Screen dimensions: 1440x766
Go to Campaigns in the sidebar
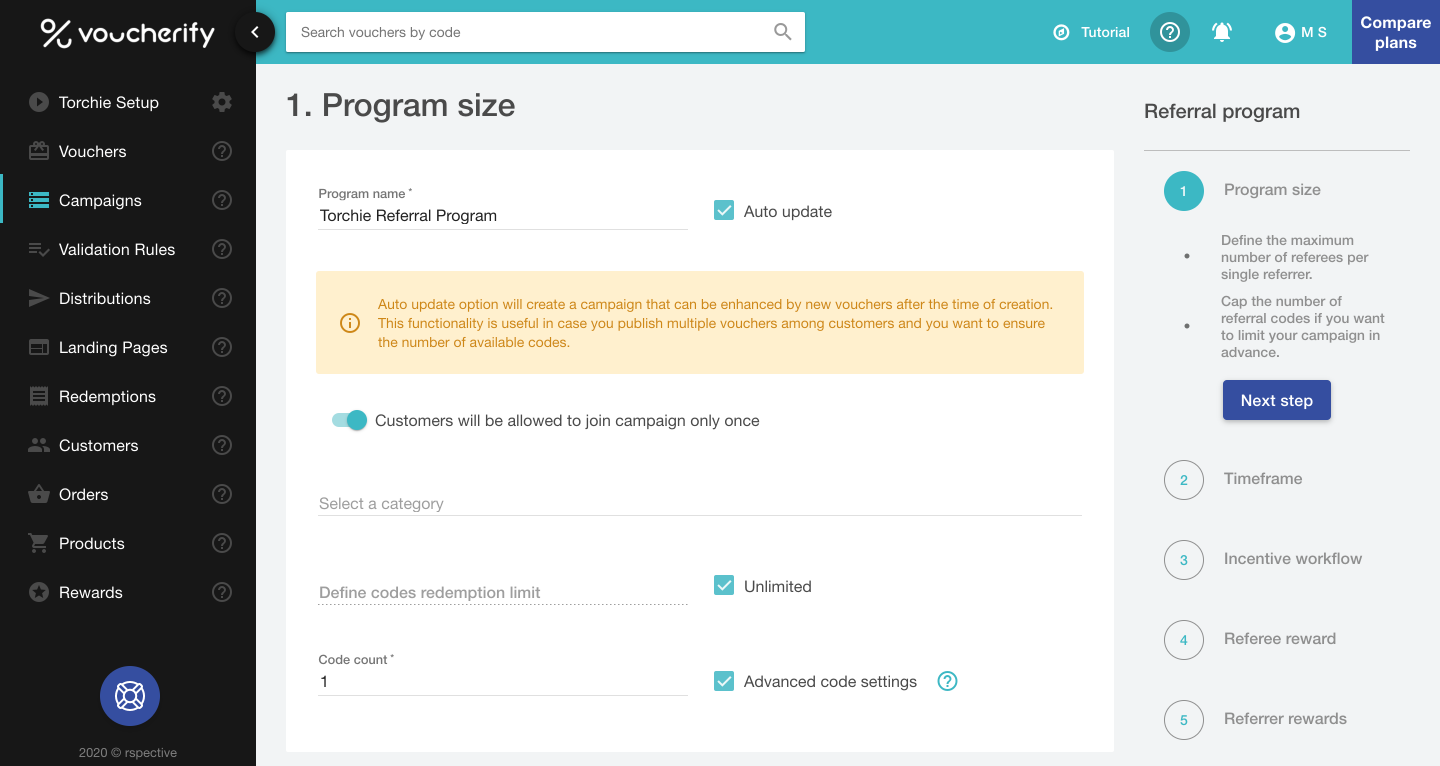click(x=100, y=200)
